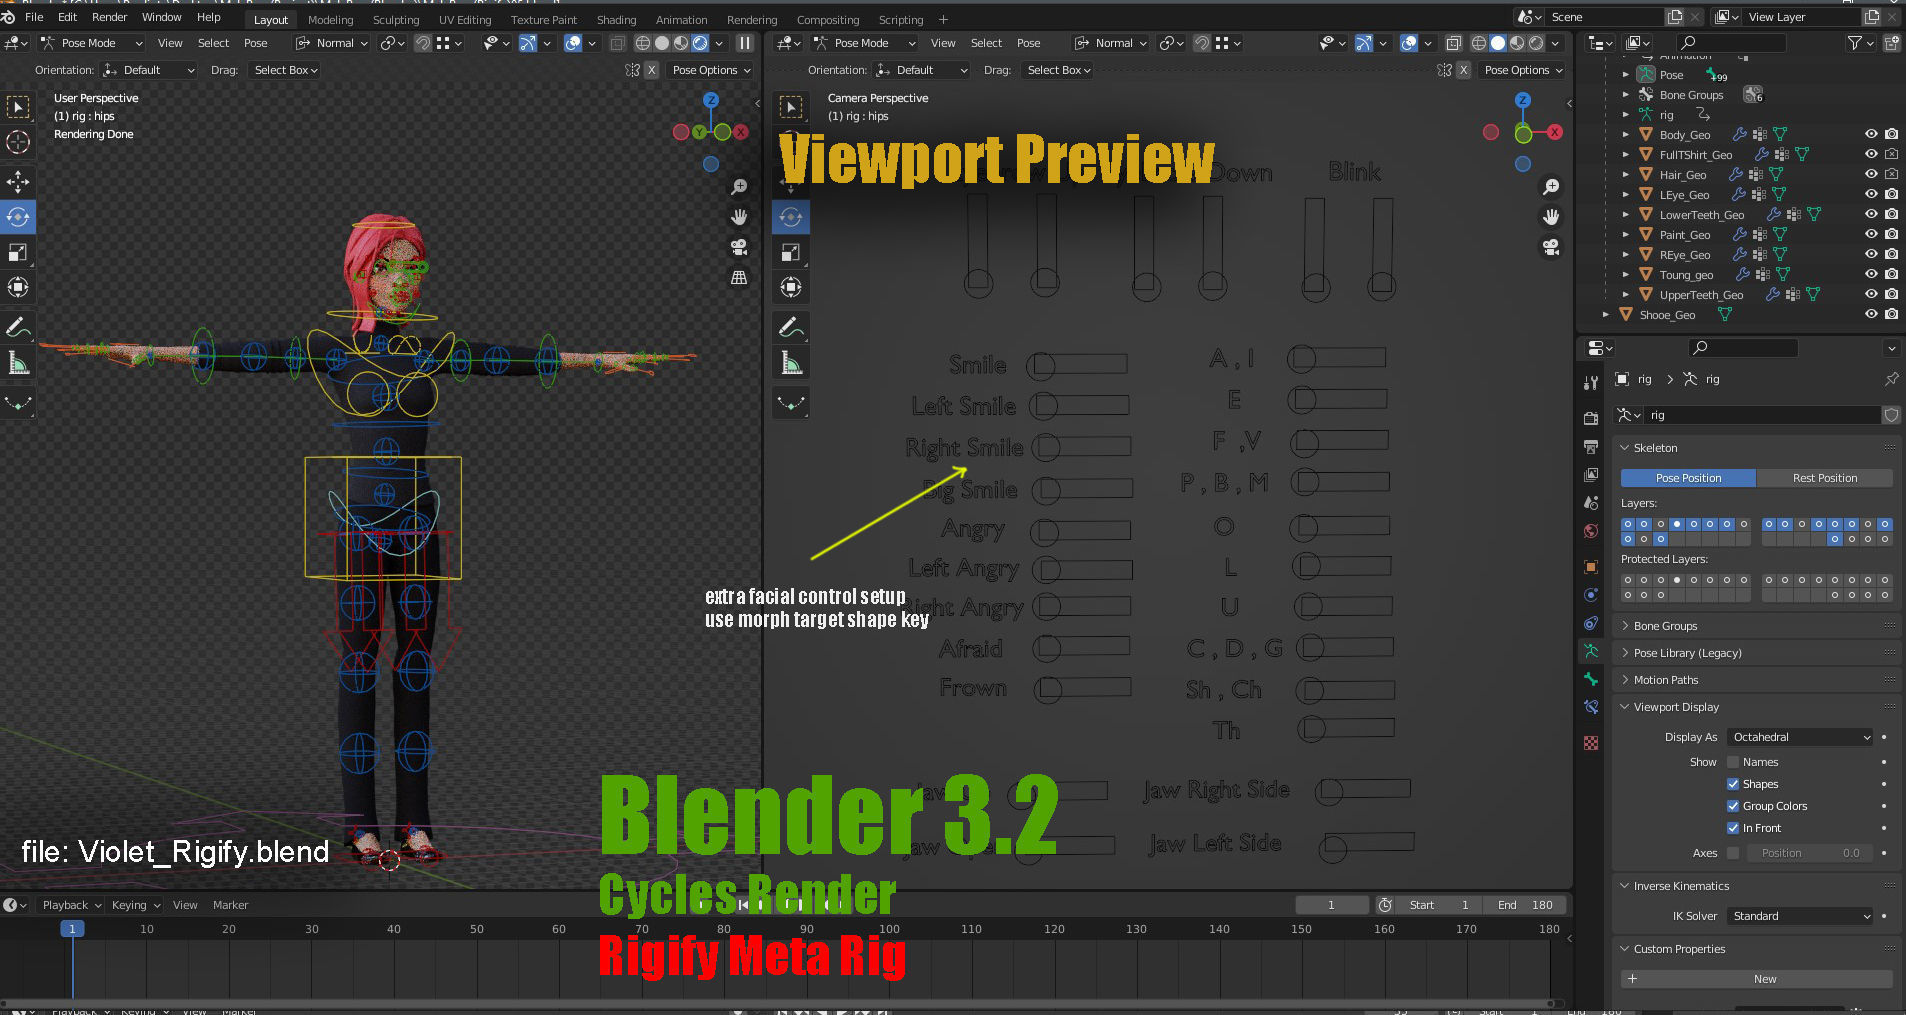The width and height of the screenshot is (1906, 1015).
Task: Uncheck the Shapes checkbox
Action: pos(1733,784)
